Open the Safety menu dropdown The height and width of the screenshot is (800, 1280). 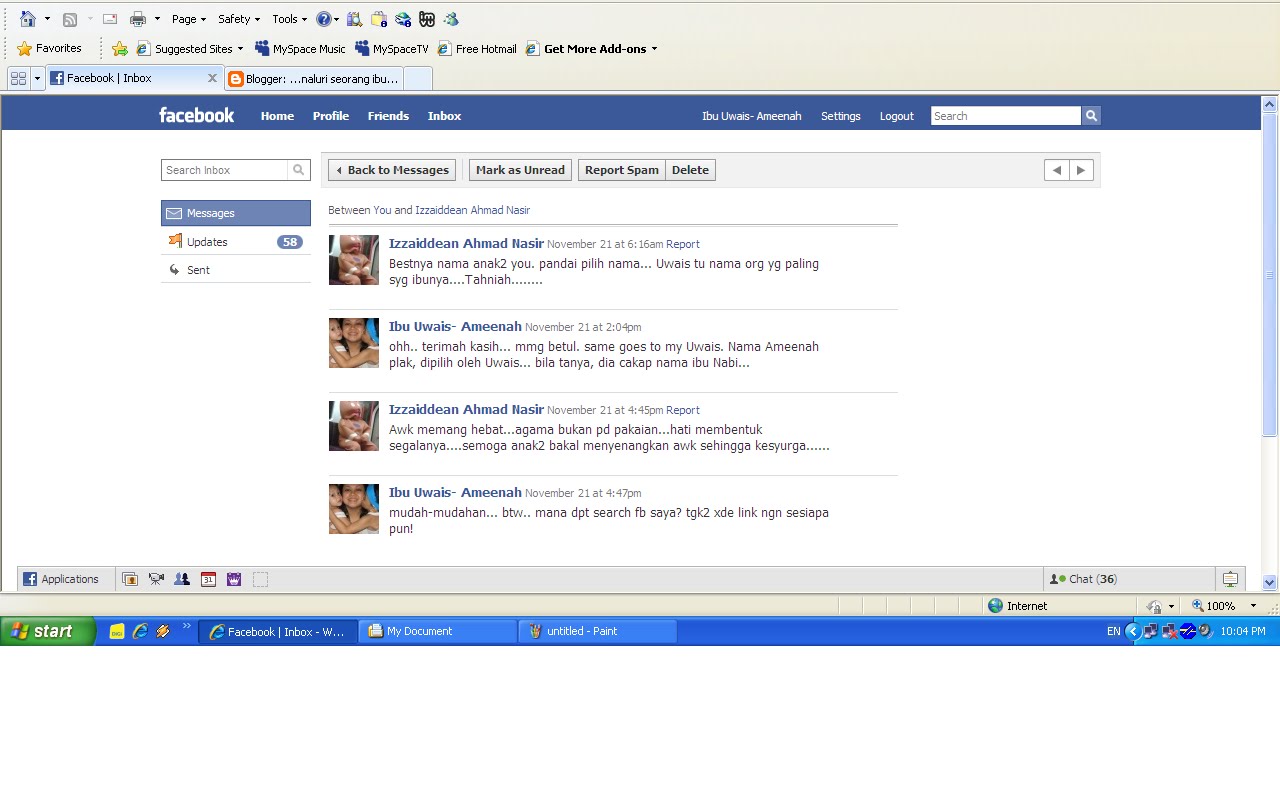click(x=239, y=19)
